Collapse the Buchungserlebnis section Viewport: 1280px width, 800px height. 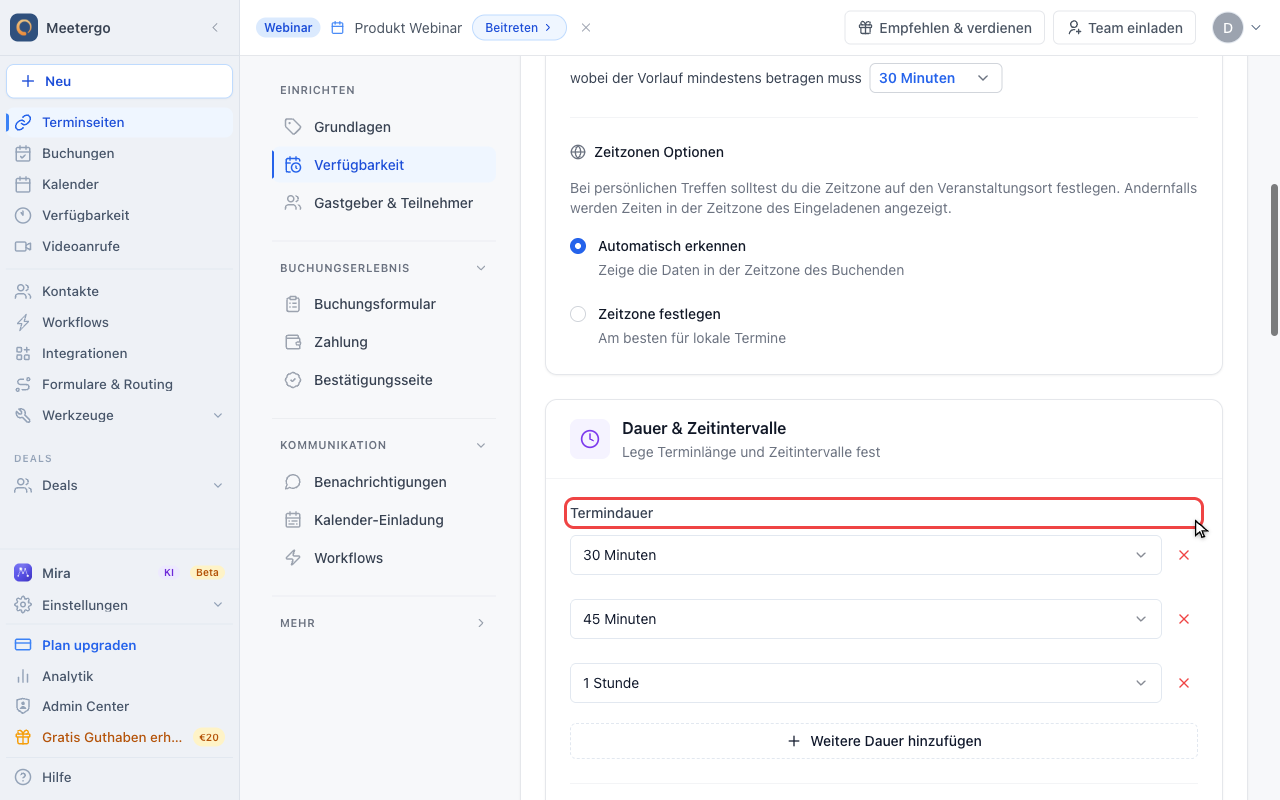tap(481, 268)
